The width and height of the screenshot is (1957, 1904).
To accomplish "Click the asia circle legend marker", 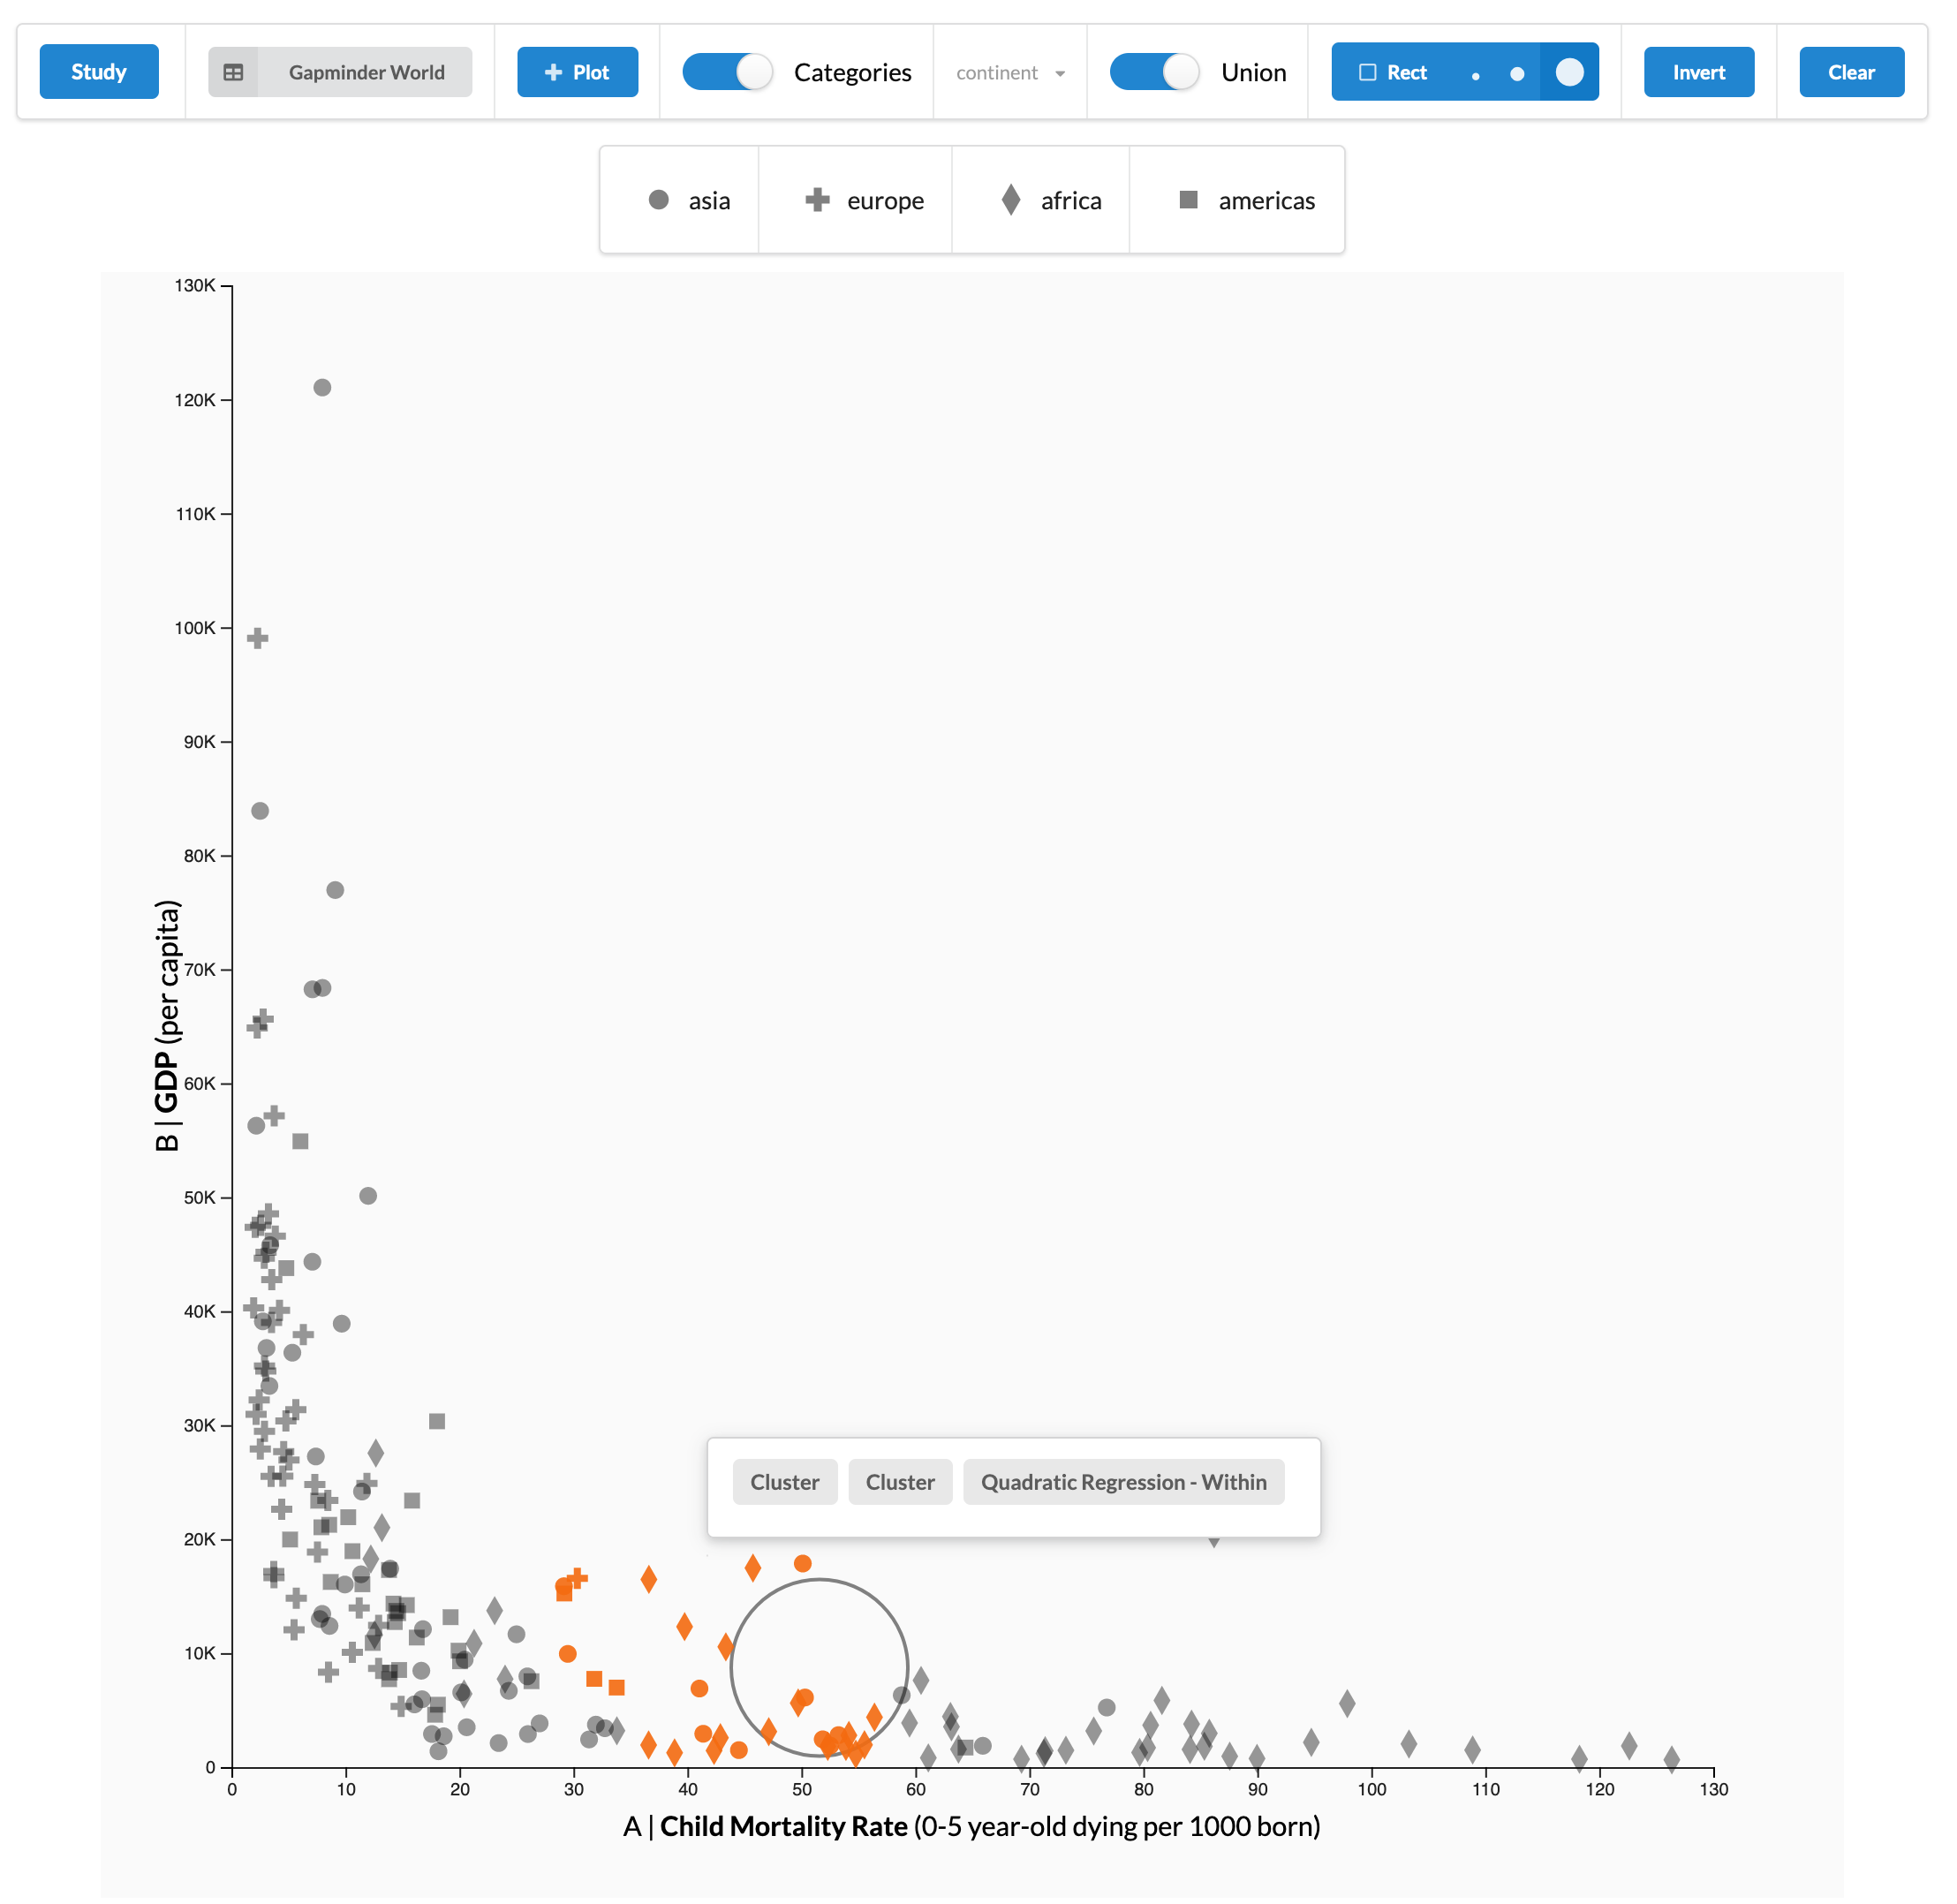I will [x=659, y=200].
